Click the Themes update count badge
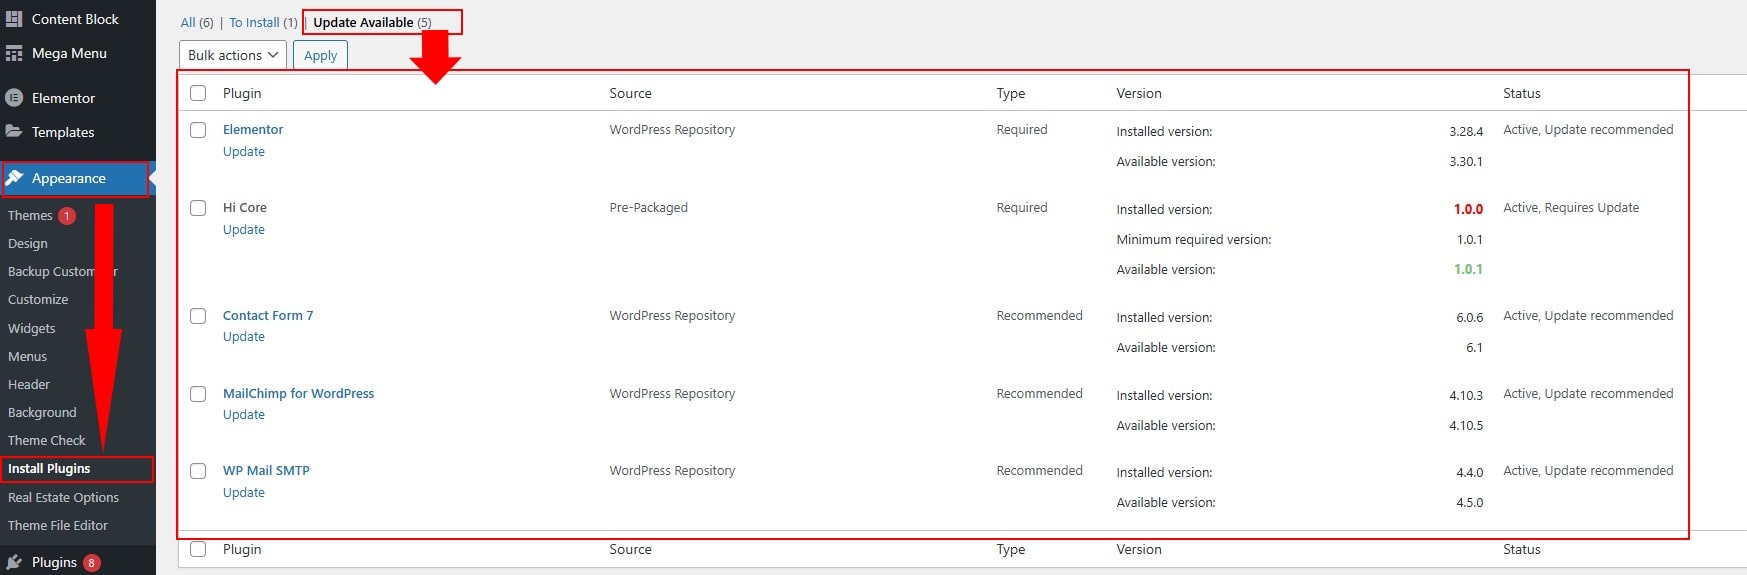 (67, 216)
